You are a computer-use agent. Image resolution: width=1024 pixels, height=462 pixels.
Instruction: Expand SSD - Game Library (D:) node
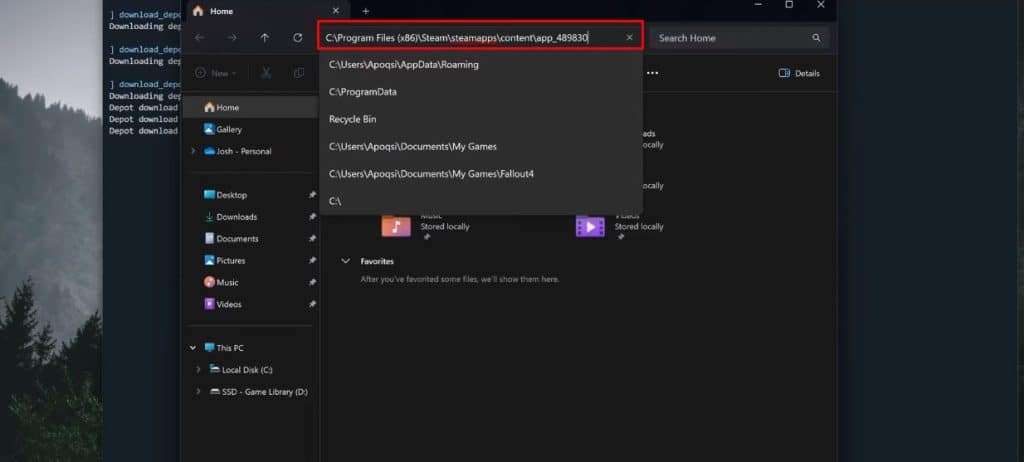click(x=198, y=392)
